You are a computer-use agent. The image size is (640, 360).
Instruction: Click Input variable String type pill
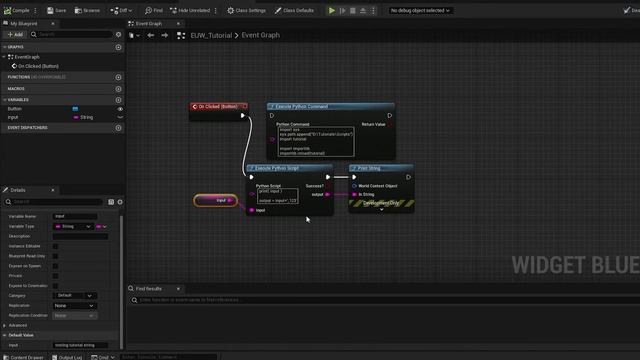[x=83, y=117]
